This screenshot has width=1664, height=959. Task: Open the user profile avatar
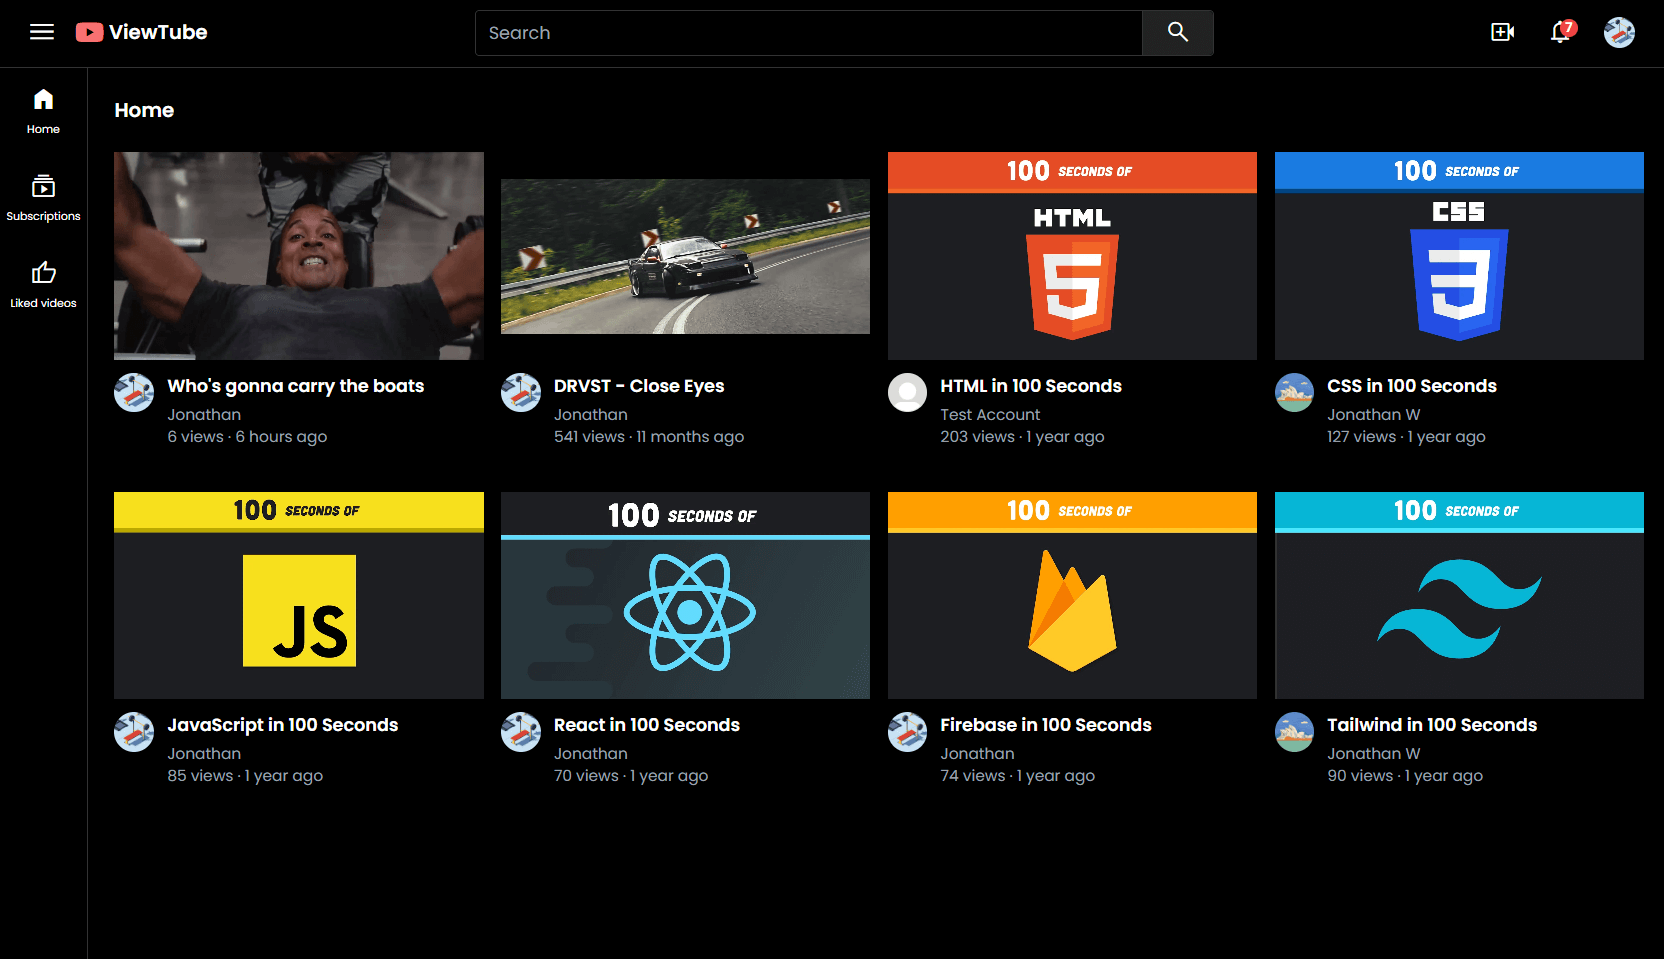[1619, 32]
